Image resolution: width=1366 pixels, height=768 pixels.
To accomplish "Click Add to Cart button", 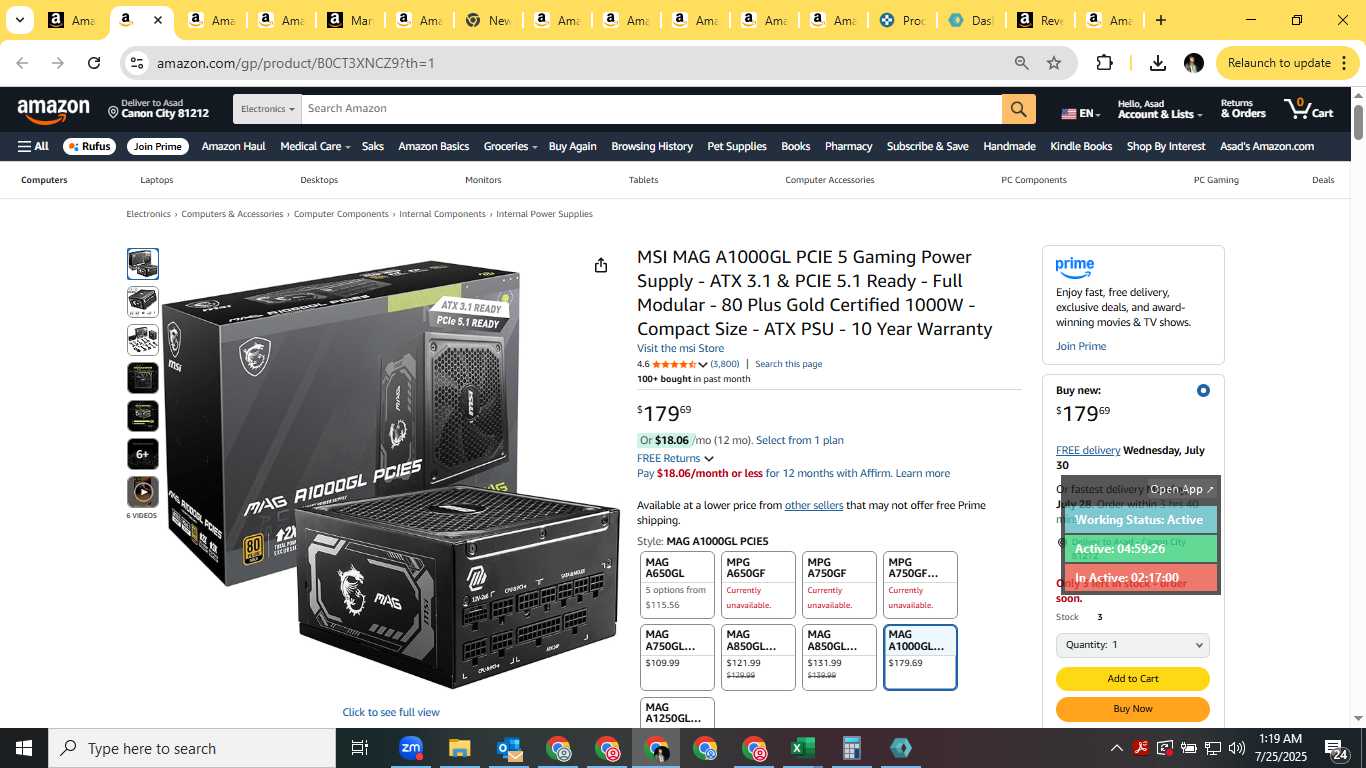I will tap(1132, 679).
